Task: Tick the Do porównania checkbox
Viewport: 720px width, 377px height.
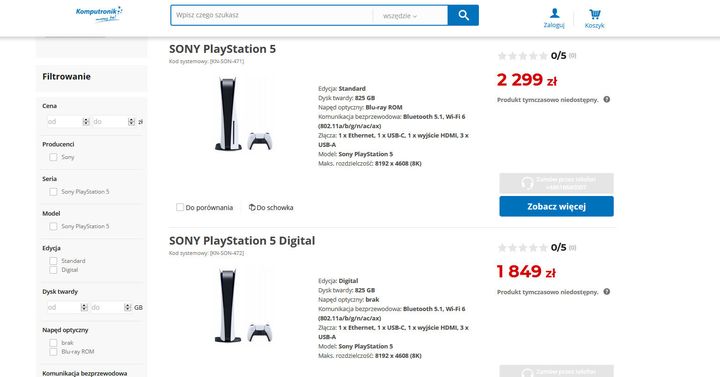Action: pos(180,208)
